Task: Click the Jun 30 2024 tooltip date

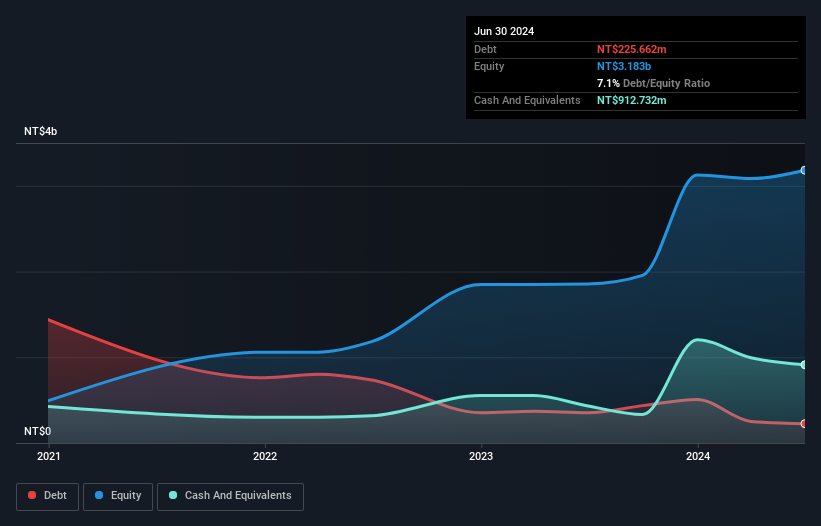Action: coord(504,31)
